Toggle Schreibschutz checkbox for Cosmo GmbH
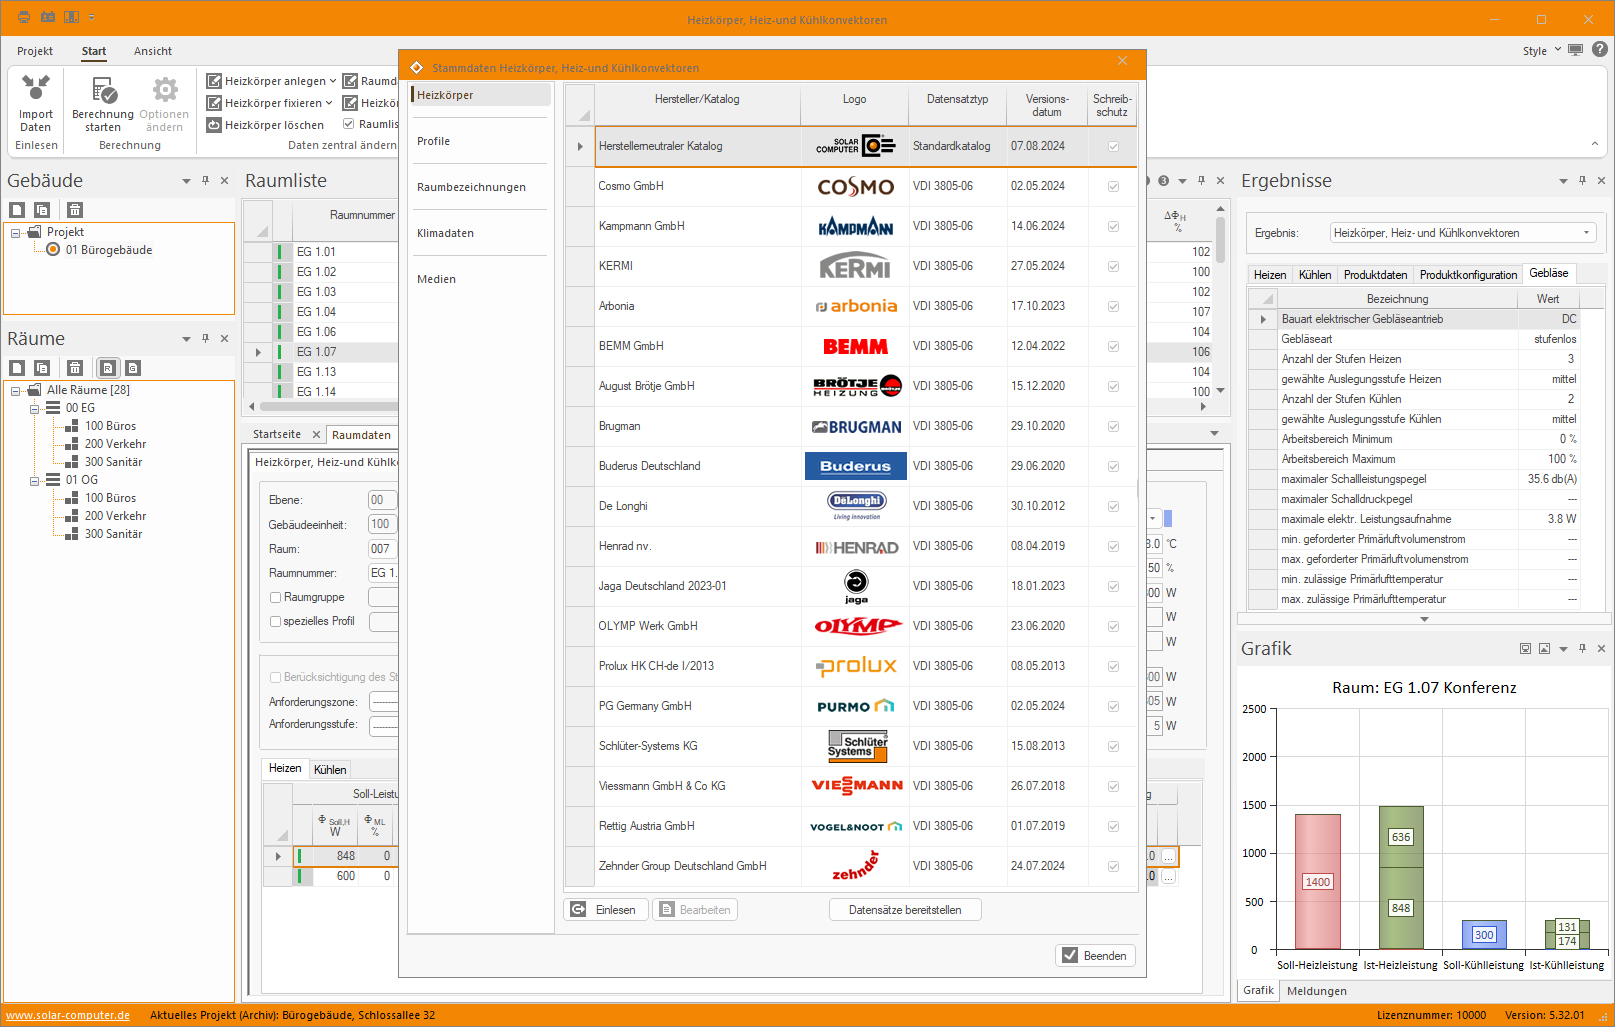 pyautogui.click(x=1113, y=187)
